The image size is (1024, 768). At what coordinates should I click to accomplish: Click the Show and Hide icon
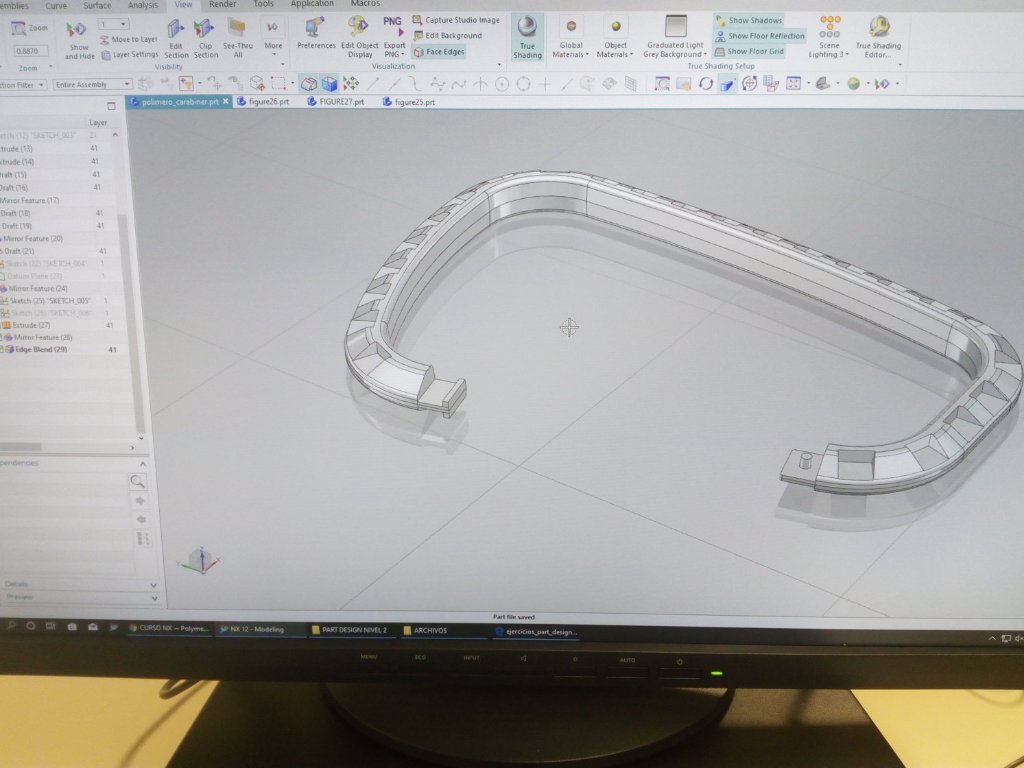pyautogui.click(x=76, y=29)
